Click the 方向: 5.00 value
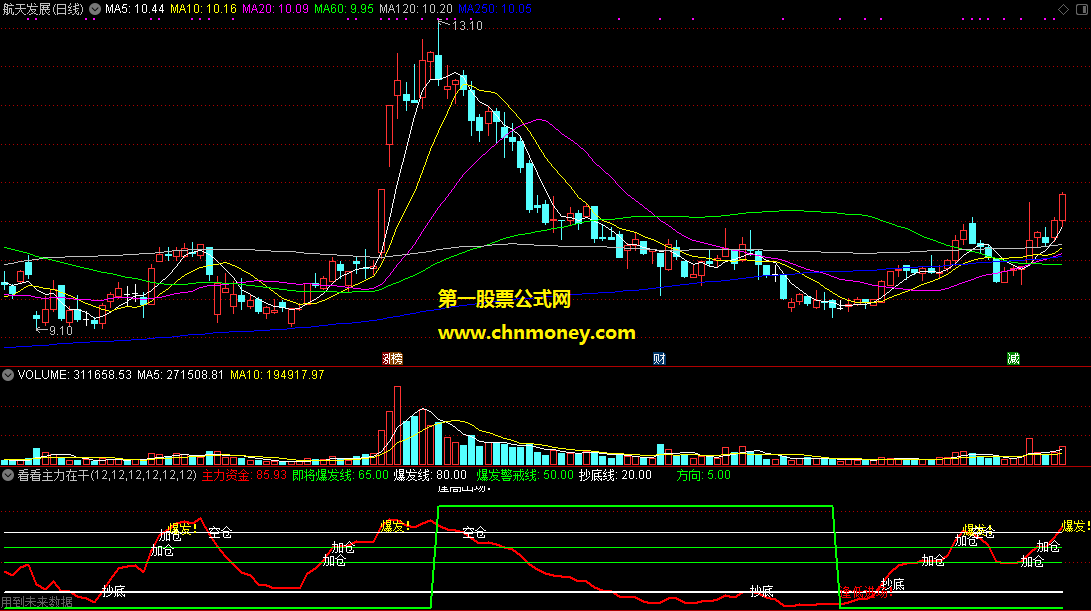This screenshot has width=1091, height=611. 703,475
